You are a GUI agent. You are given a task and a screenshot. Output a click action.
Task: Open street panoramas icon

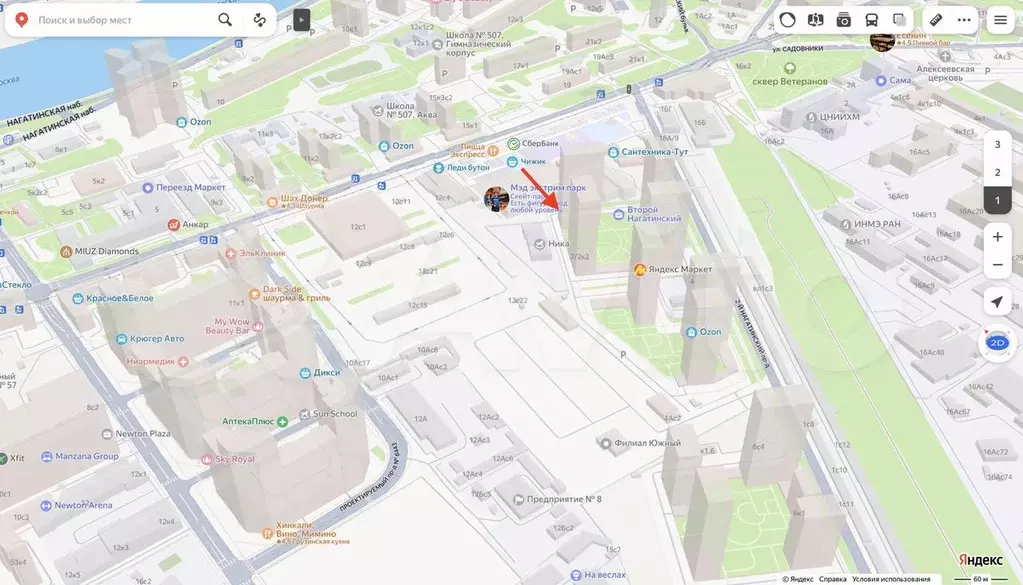(x=816, y=20)
